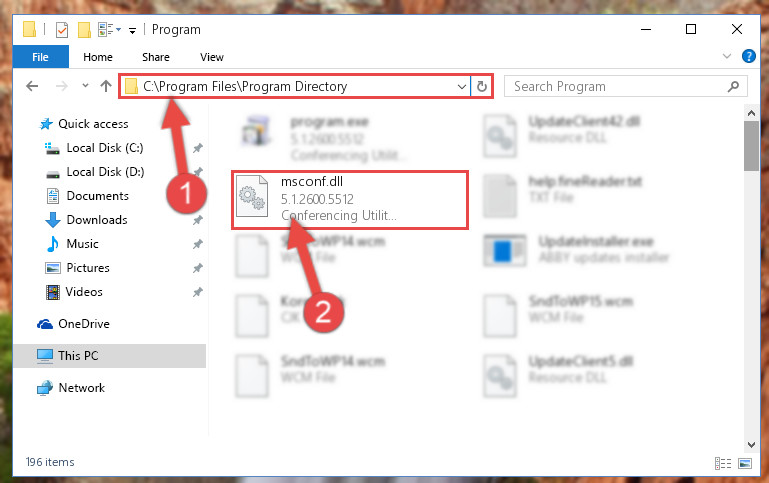
Task: Click the Back navigation arrow
Action: [32, 86]
